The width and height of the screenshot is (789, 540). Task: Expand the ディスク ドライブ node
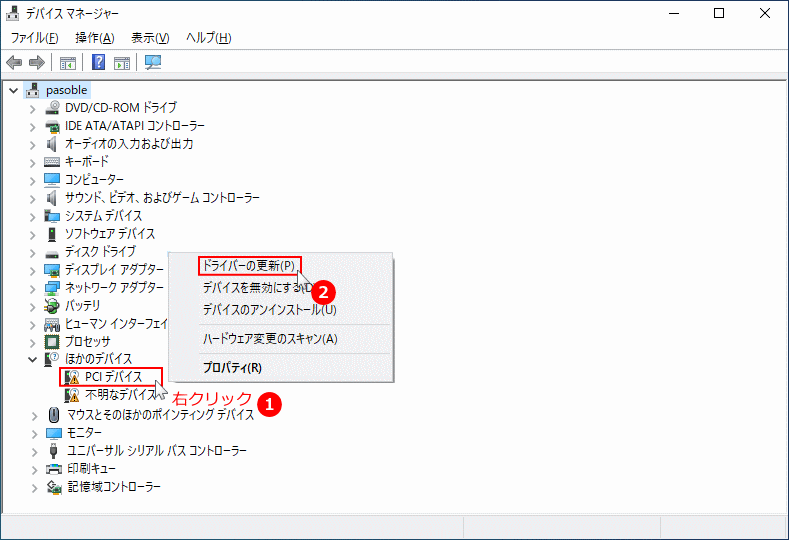coord(33,253)
